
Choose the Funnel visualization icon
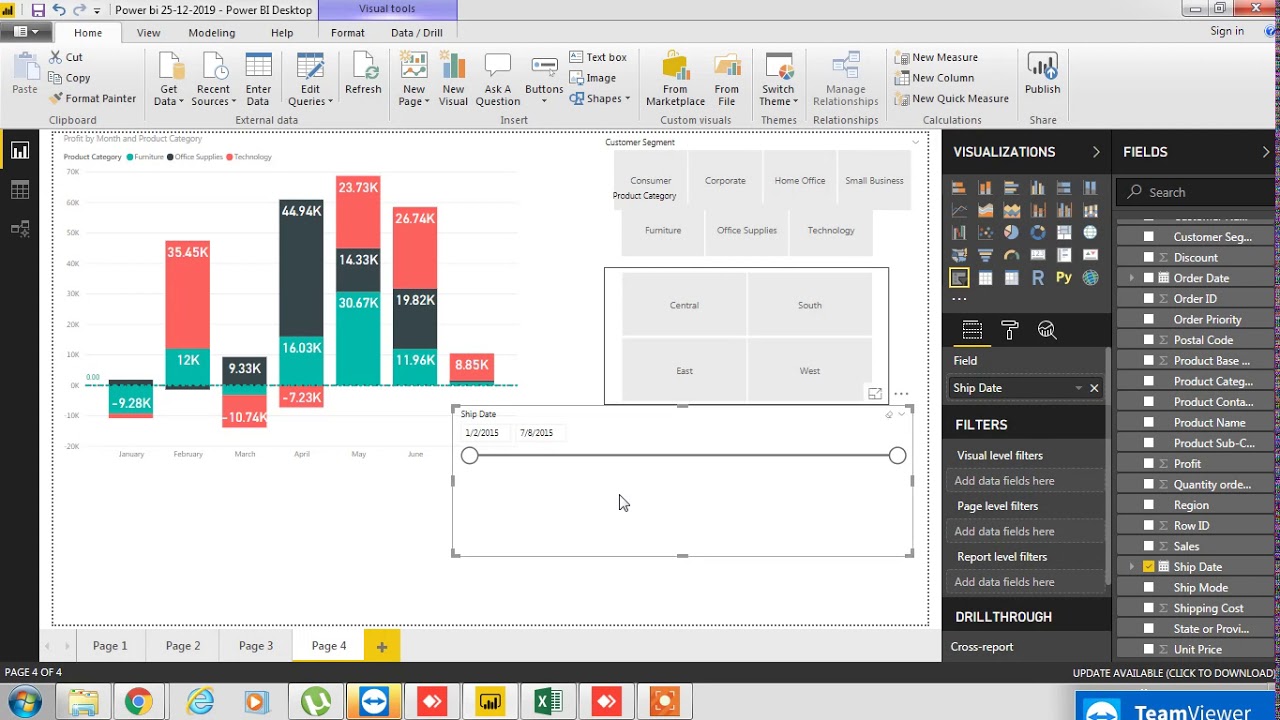(x=985, y=255)
